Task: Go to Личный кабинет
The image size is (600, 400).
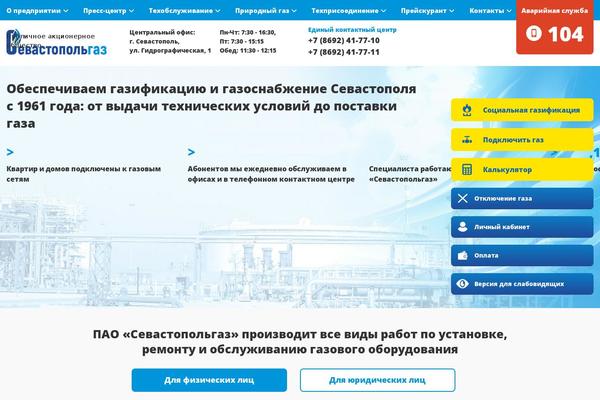Action: click(522, 227)
